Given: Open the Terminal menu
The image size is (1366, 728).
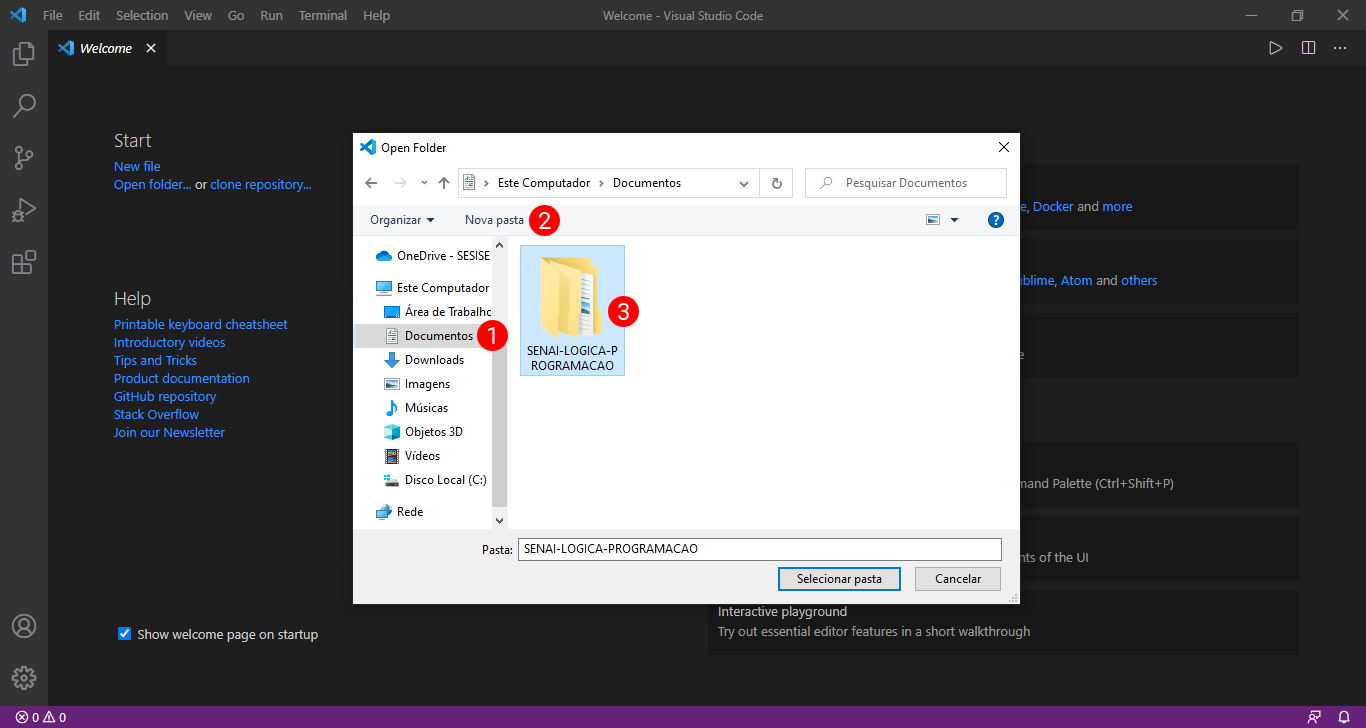Looking at the screenshot, I should [323, 15].
